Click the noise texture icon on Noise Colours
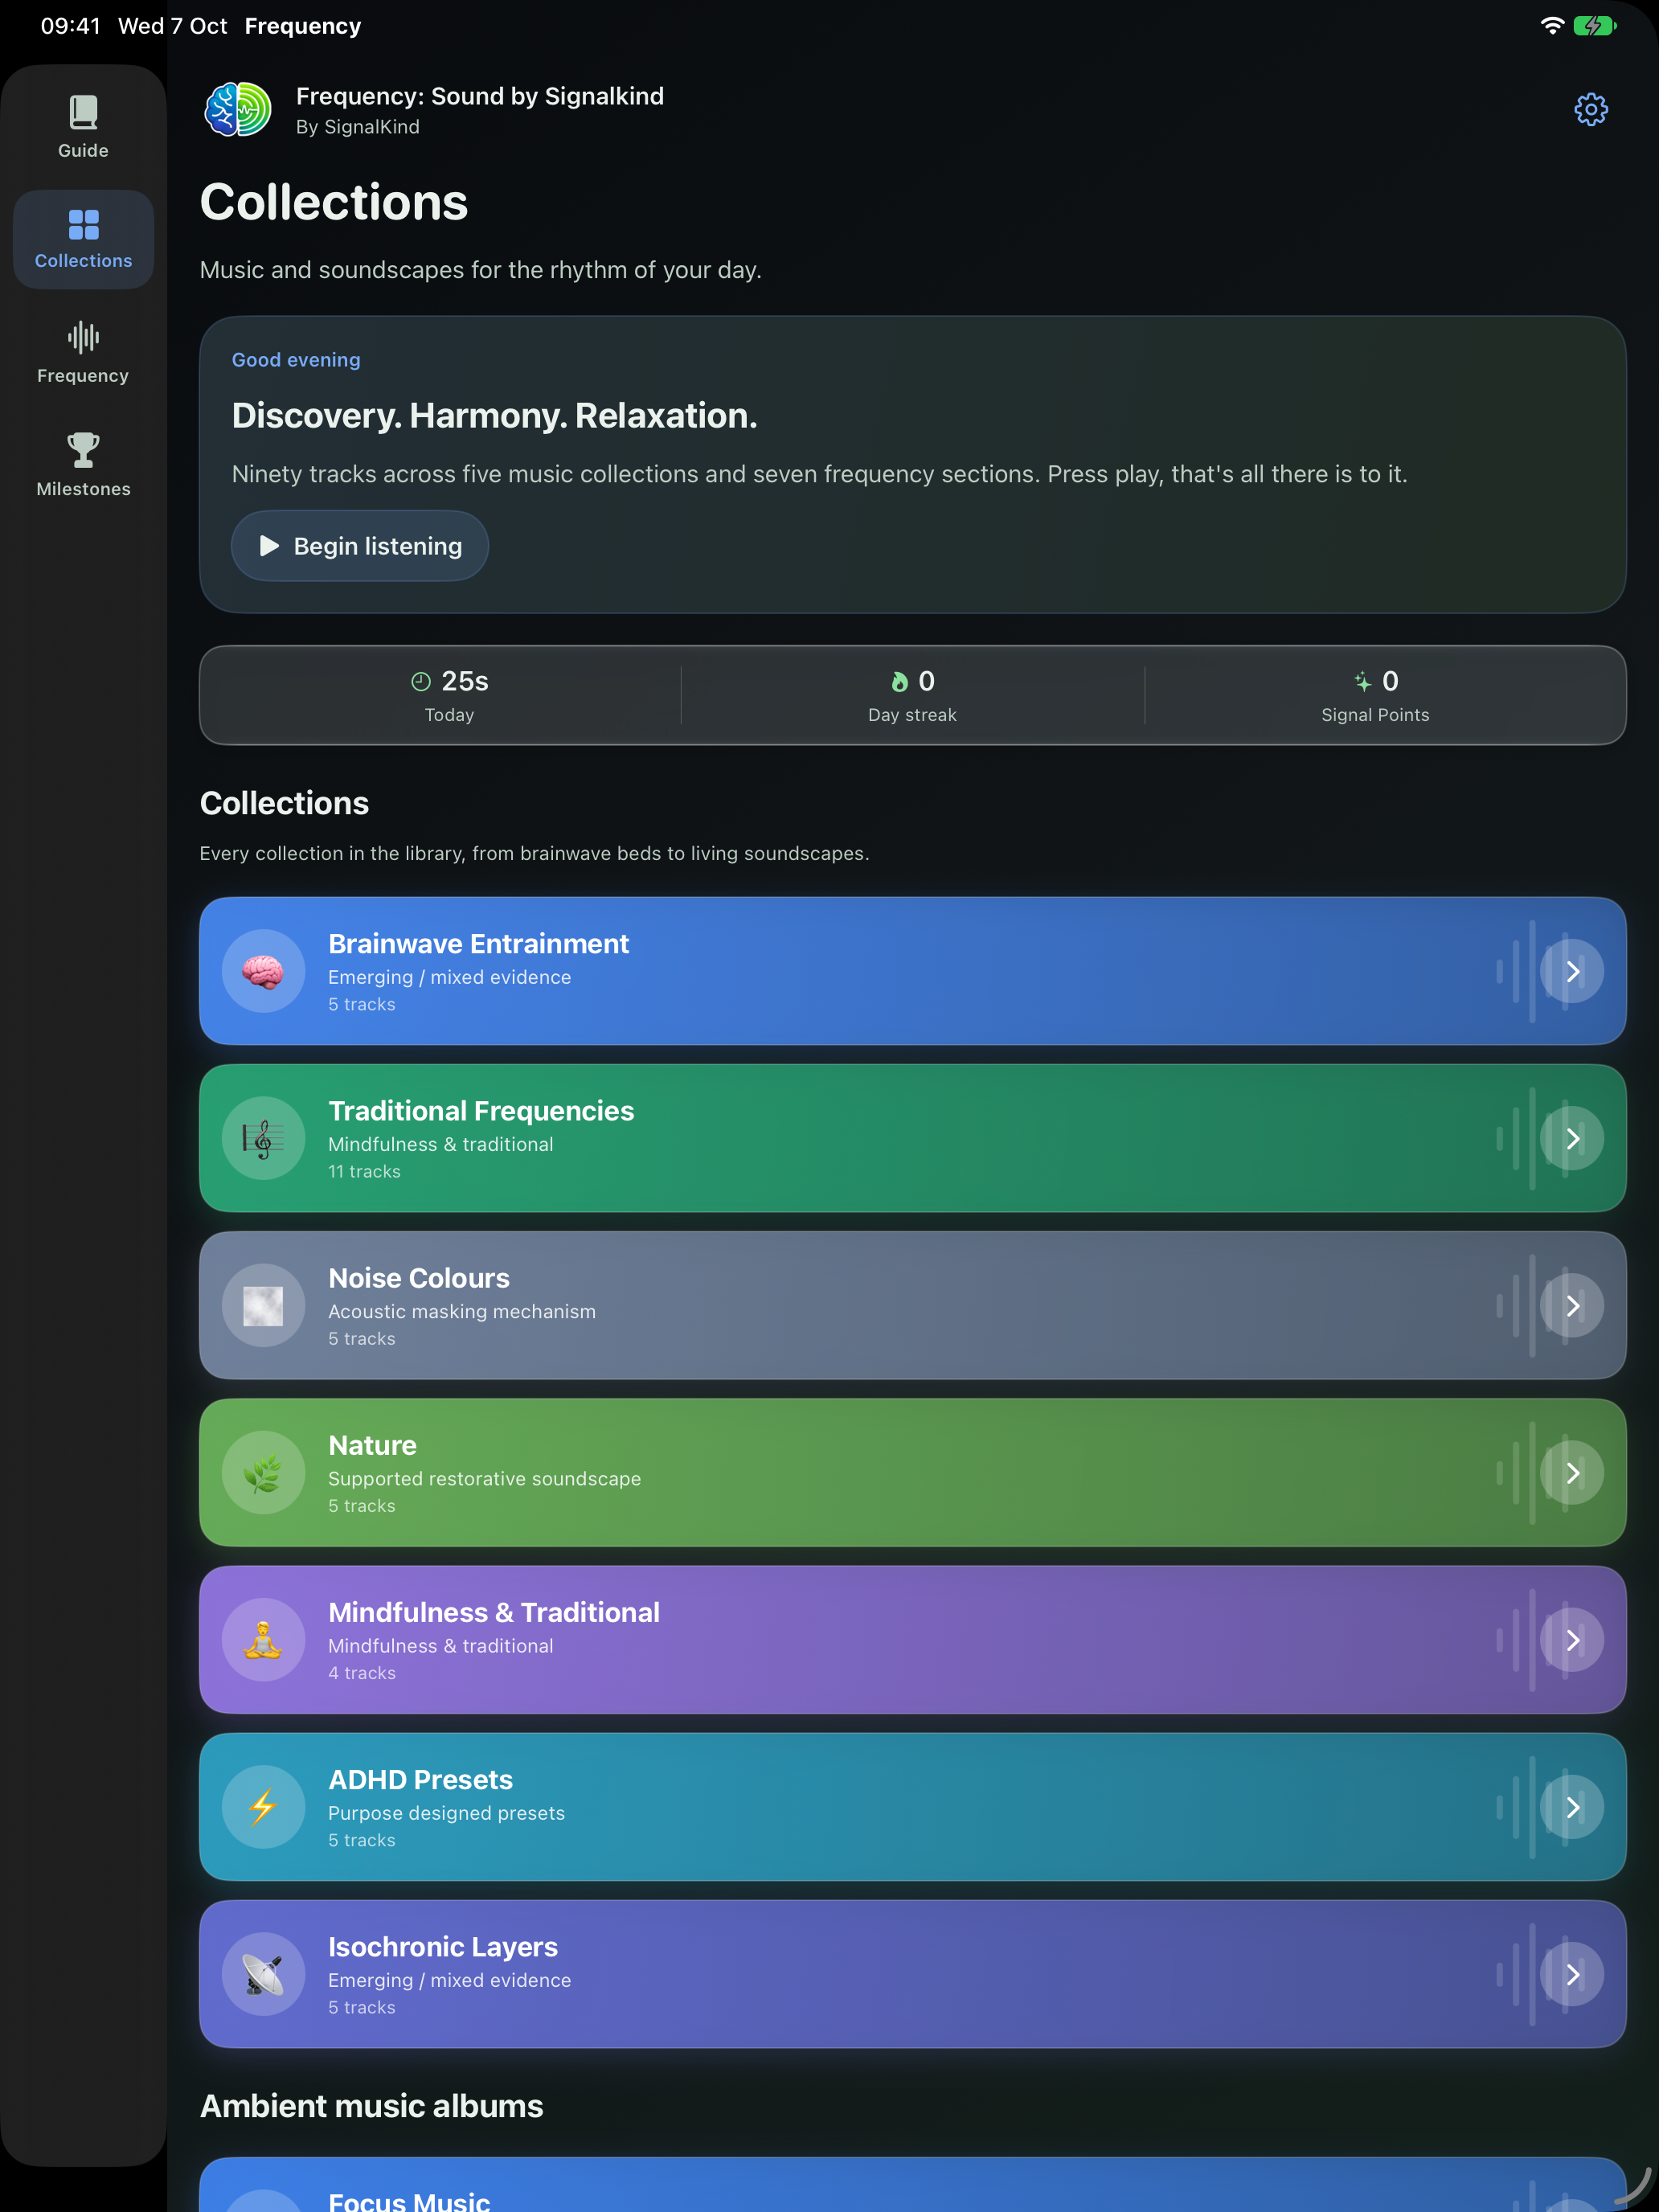1659x2212 pixels. [x=263, y=1305]
